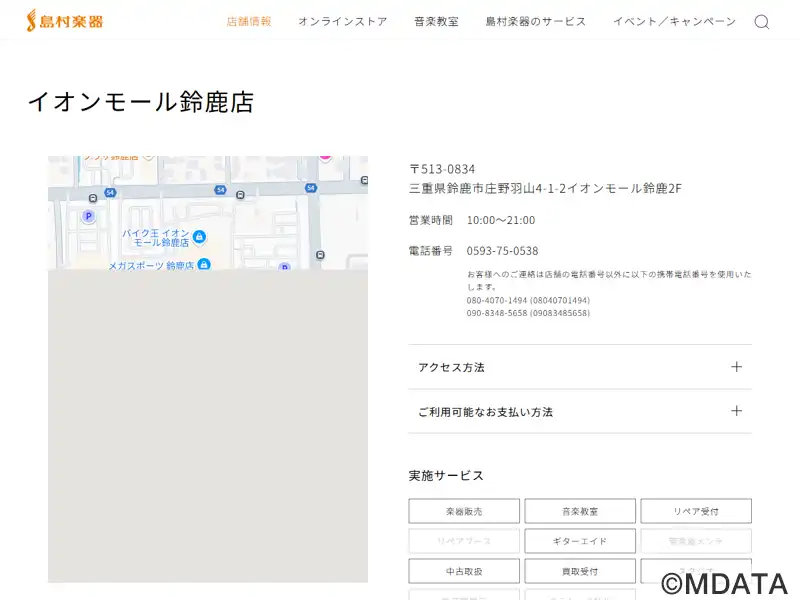Click the mobile number 090-8348-5658
This screenshot has width=800, height=600.
pyautogui.click(x=496, y=313)
